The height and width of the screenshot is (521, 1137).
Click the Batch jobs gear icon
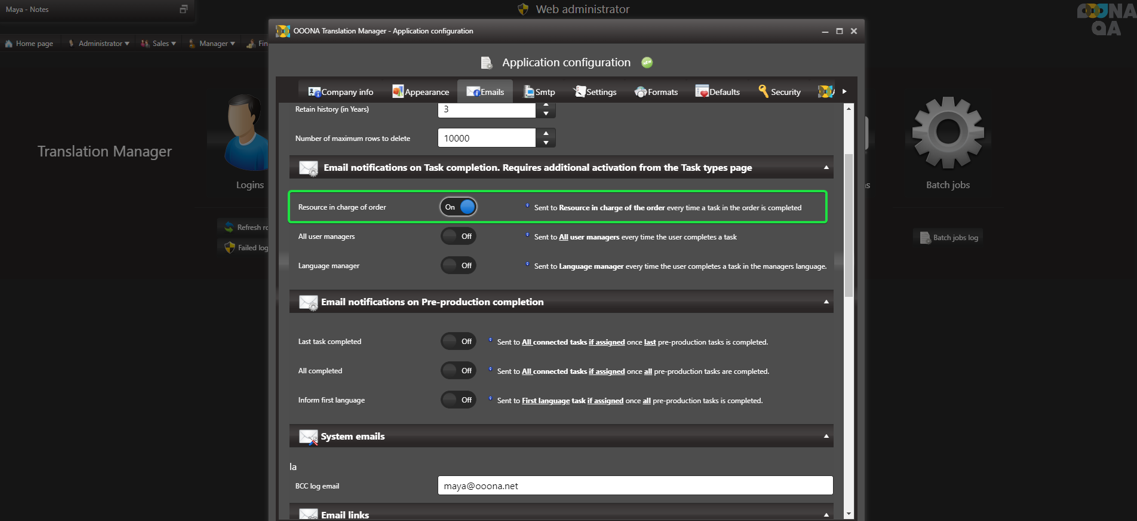[947, 133]
